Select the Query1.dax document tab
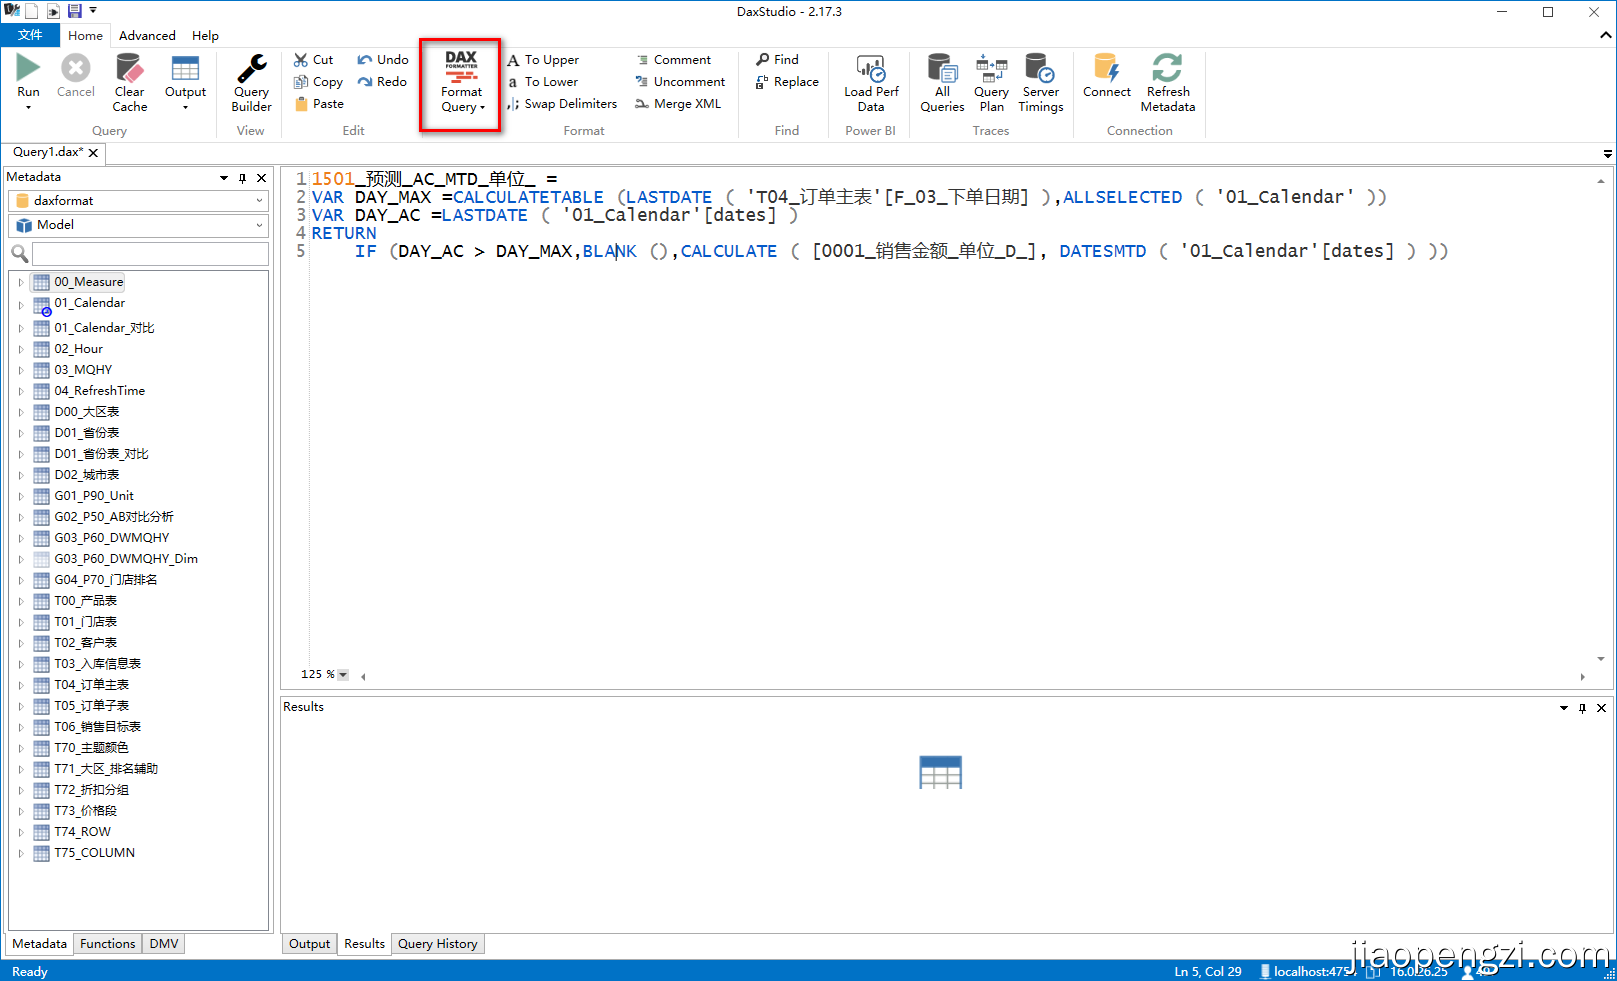1617x981 pixels. (47, 152)
